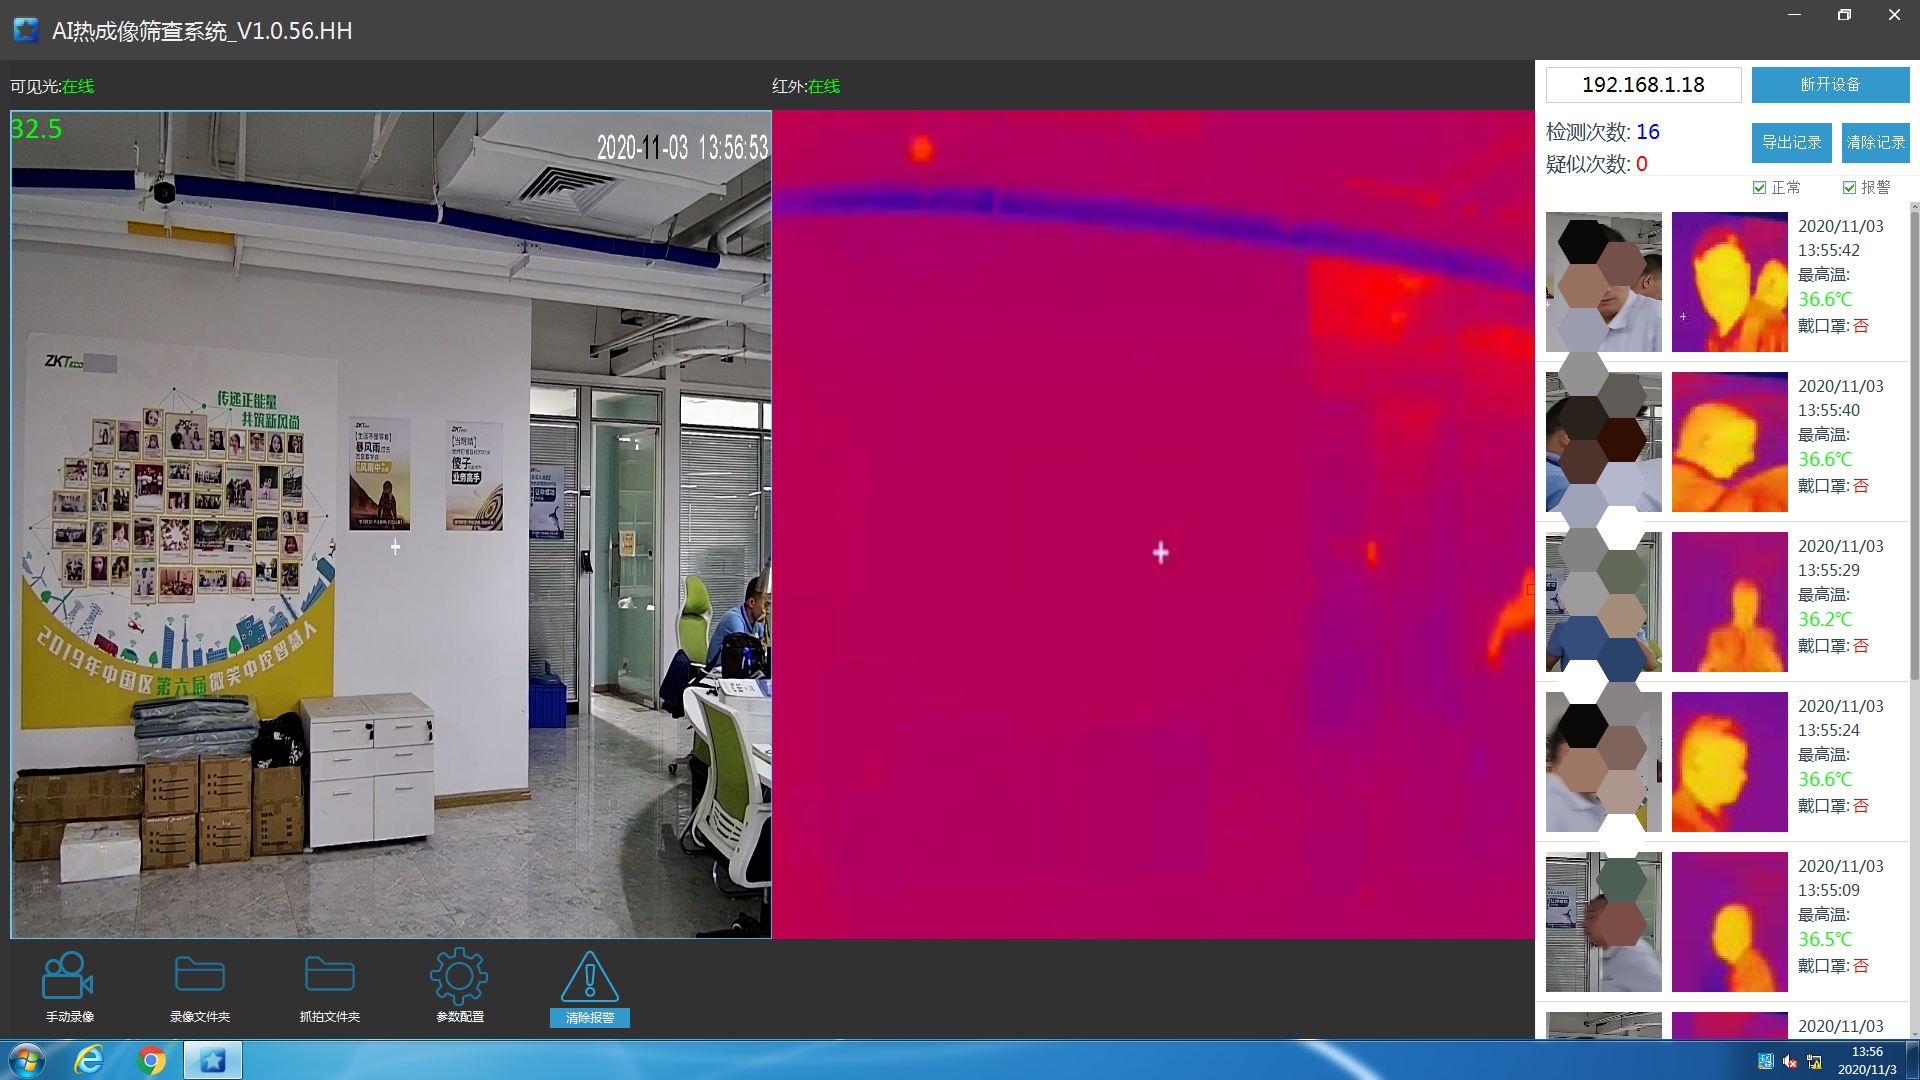The image size is (1920, 1080).
Task: Open visible photo of 13:55:42 record
Action: tap(1603, 281)
